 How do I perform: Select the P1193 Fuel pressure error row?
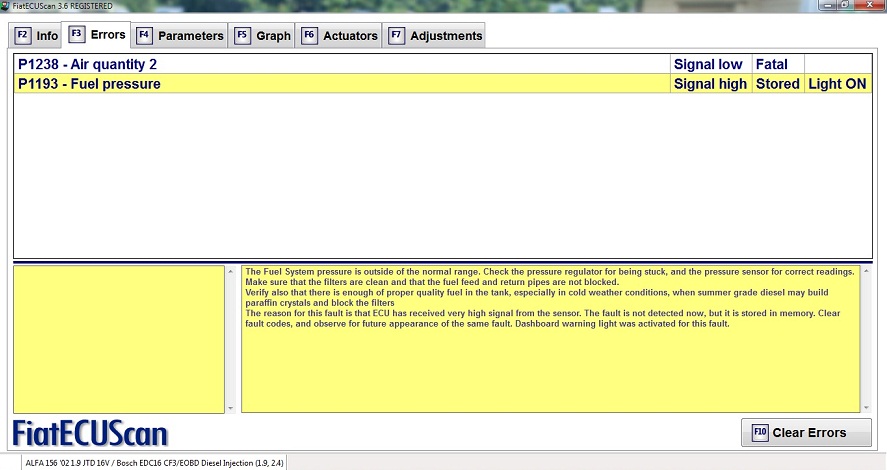(90, 84)
